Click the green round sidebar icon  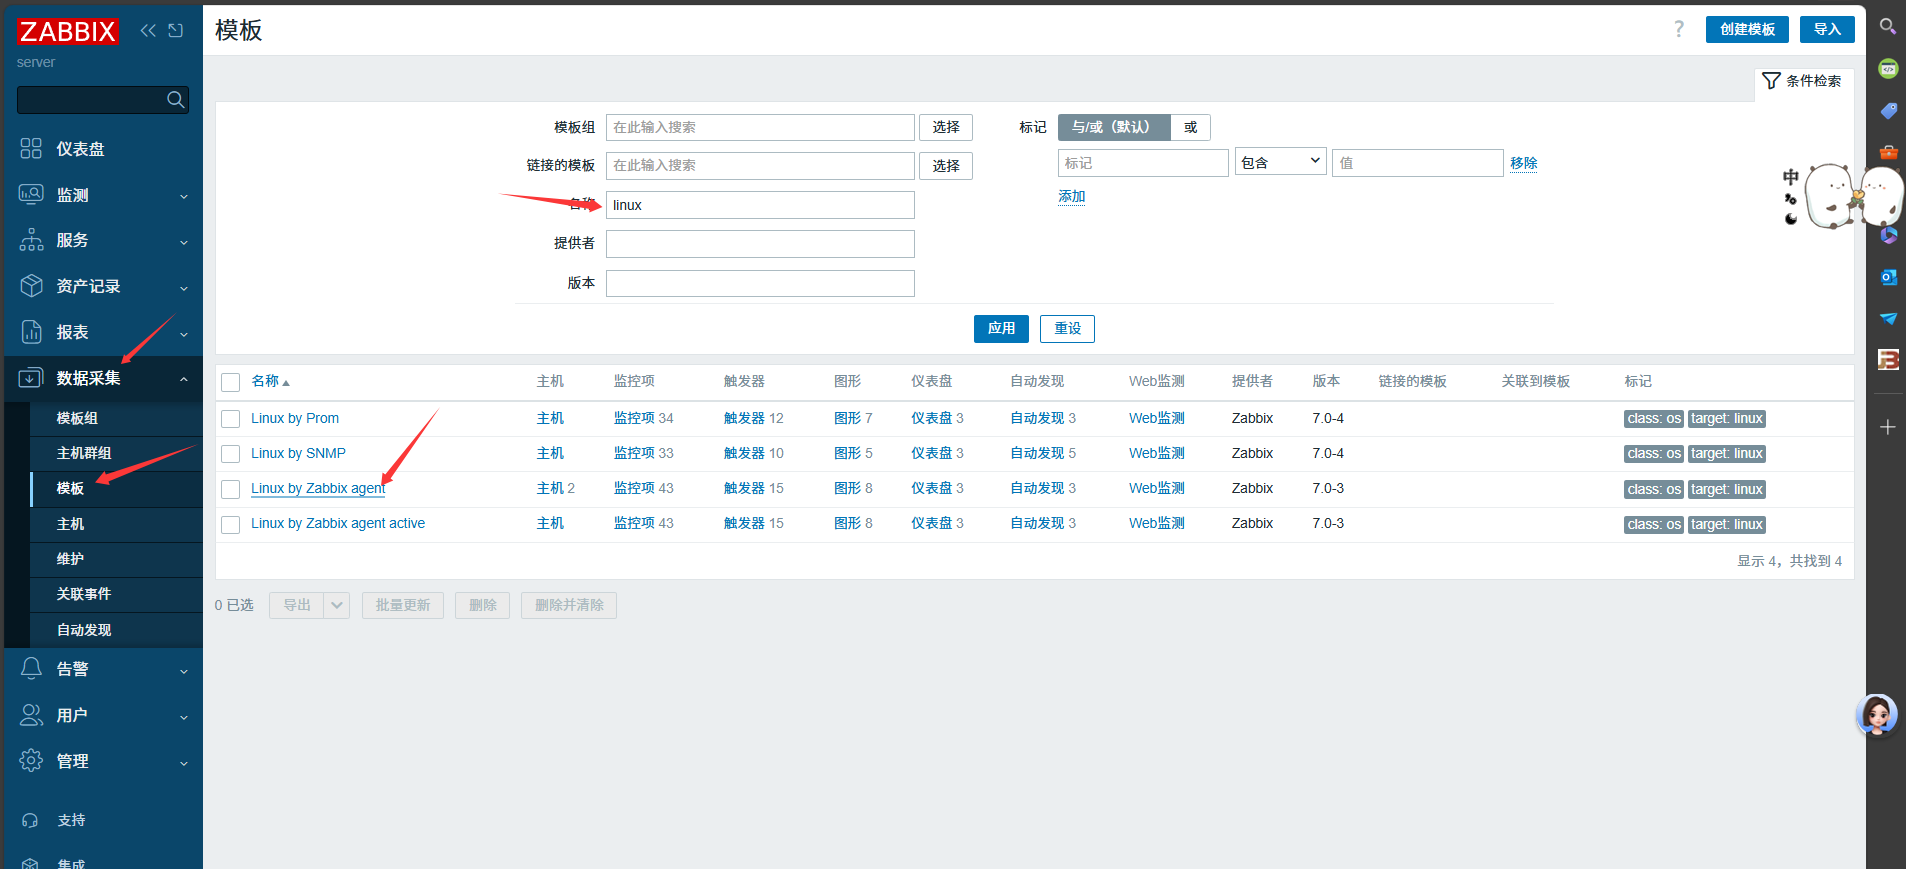coord(1888,68)
